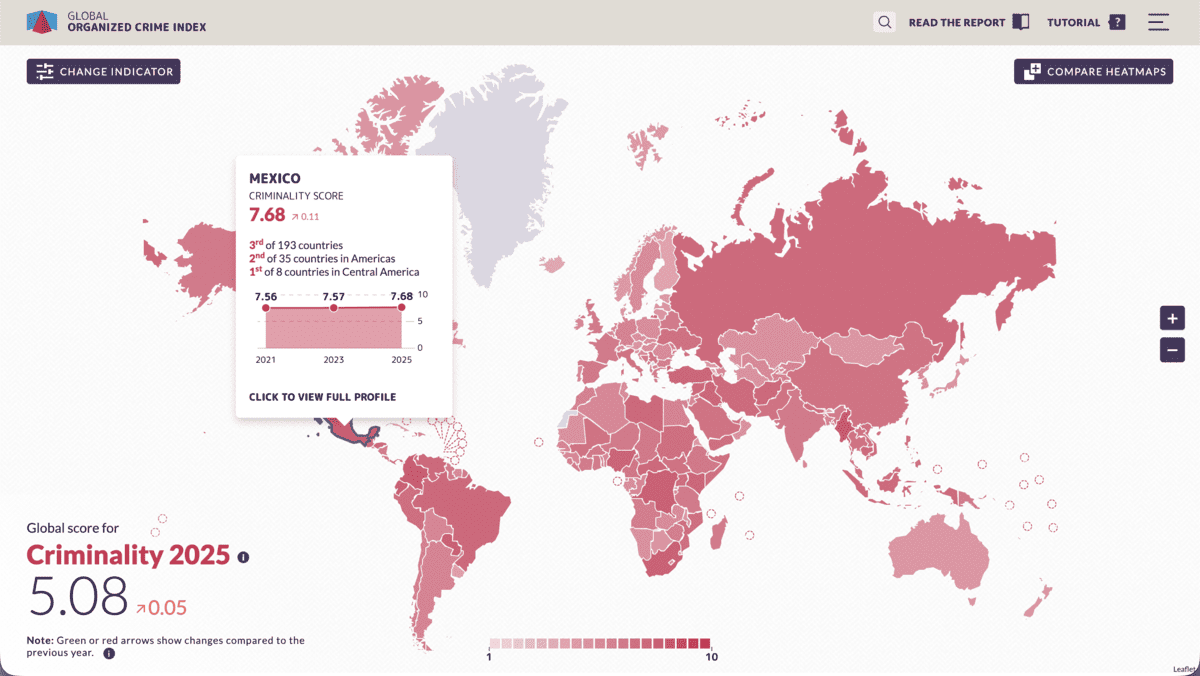Click the Leaflet attribution link
The width and height of the screenshot is (1200, 676).
click(x=1184, y=669)
